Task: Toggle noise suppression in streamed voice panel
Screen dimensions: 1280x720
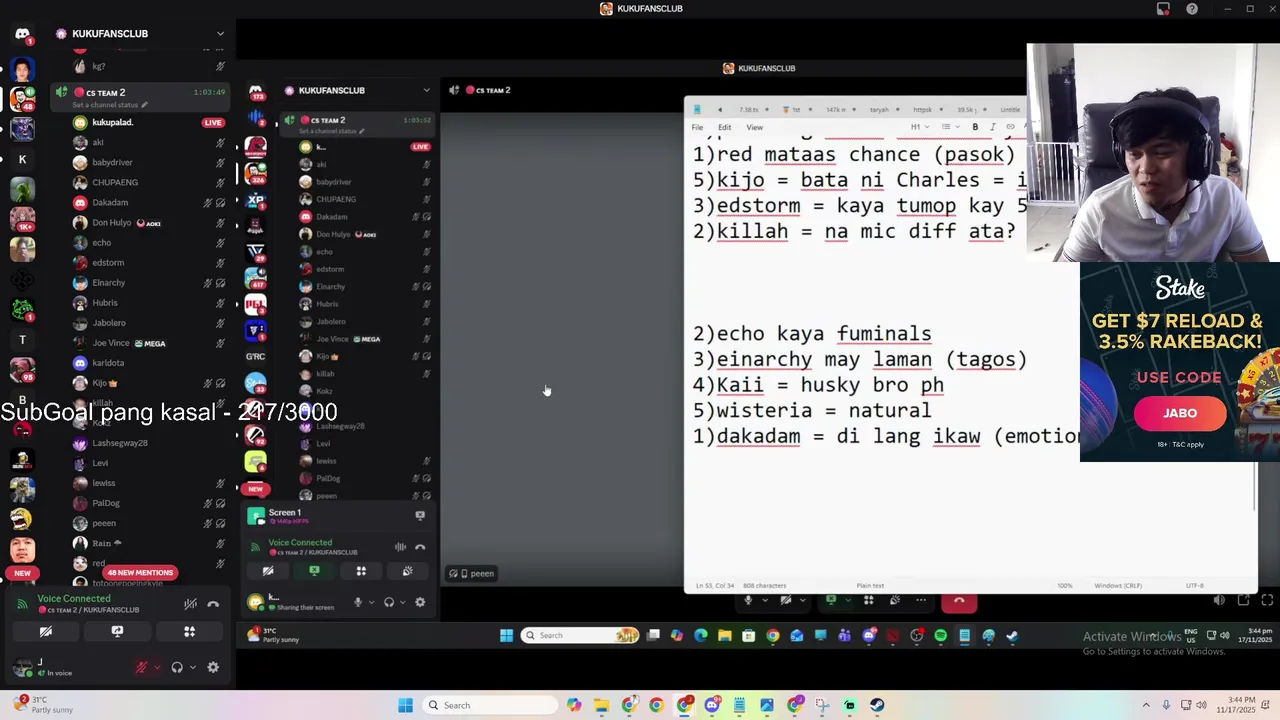Action: point(400,547)
